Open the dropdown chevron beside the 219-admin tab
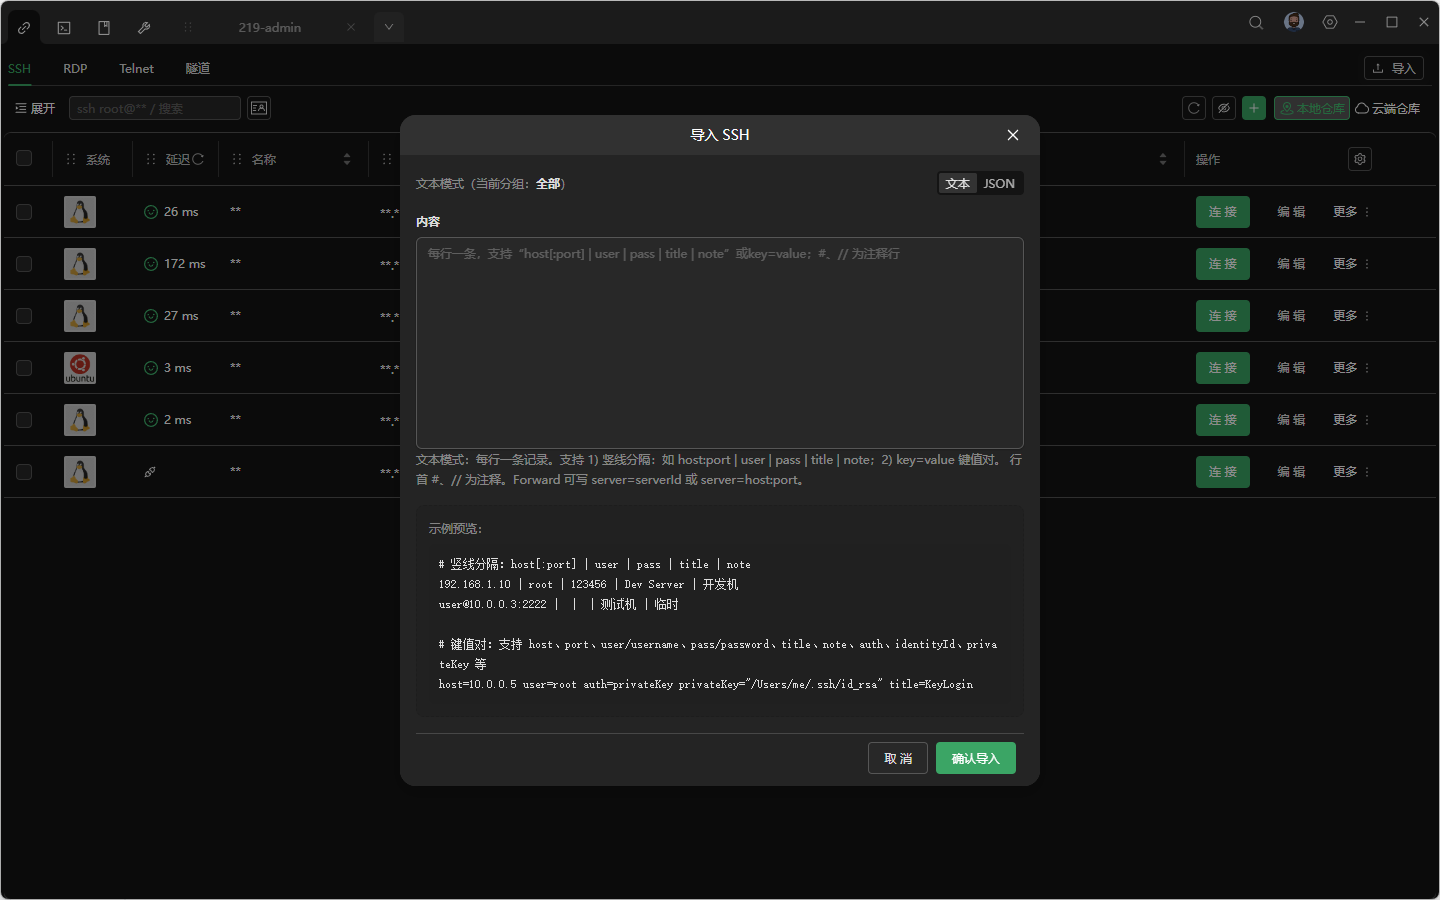1440x900 pixels. (x=388, y=27)
